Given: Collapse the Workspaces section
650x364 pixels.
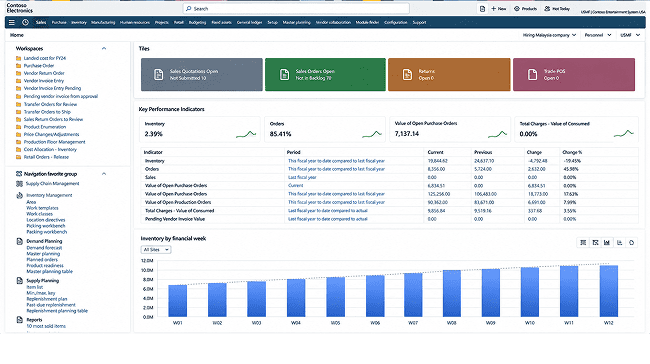Looking at the screenshot, I should [104, 49].
